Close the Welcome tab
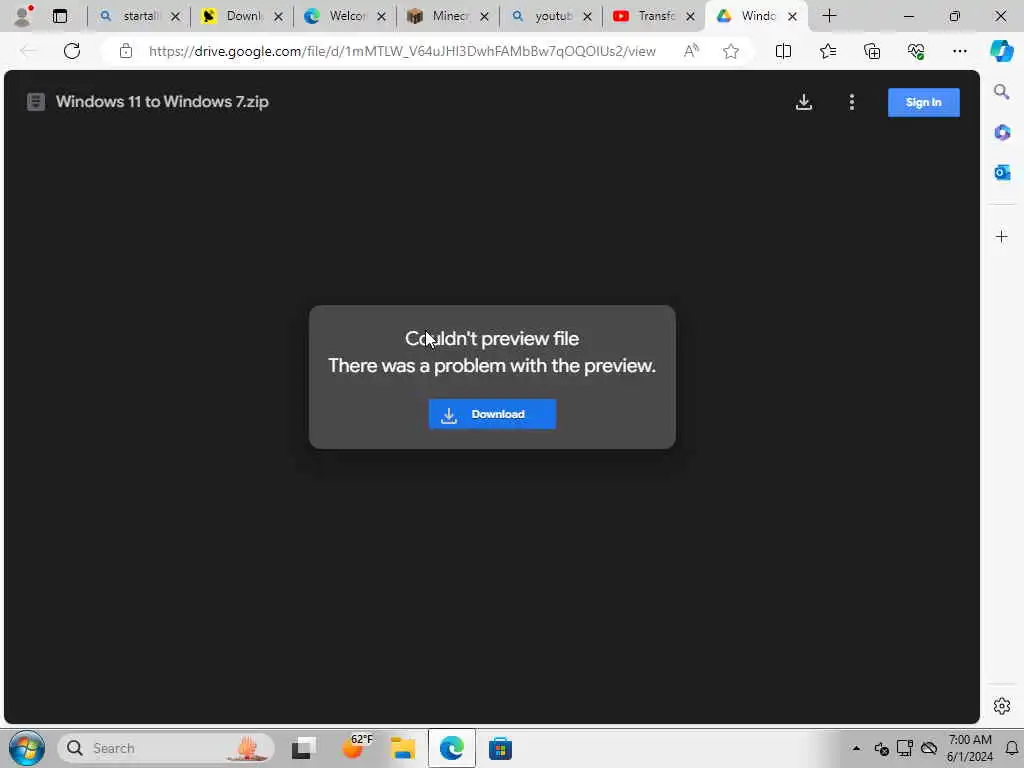The height and width of the screenshot is (768, 1024). pos(381,16)
